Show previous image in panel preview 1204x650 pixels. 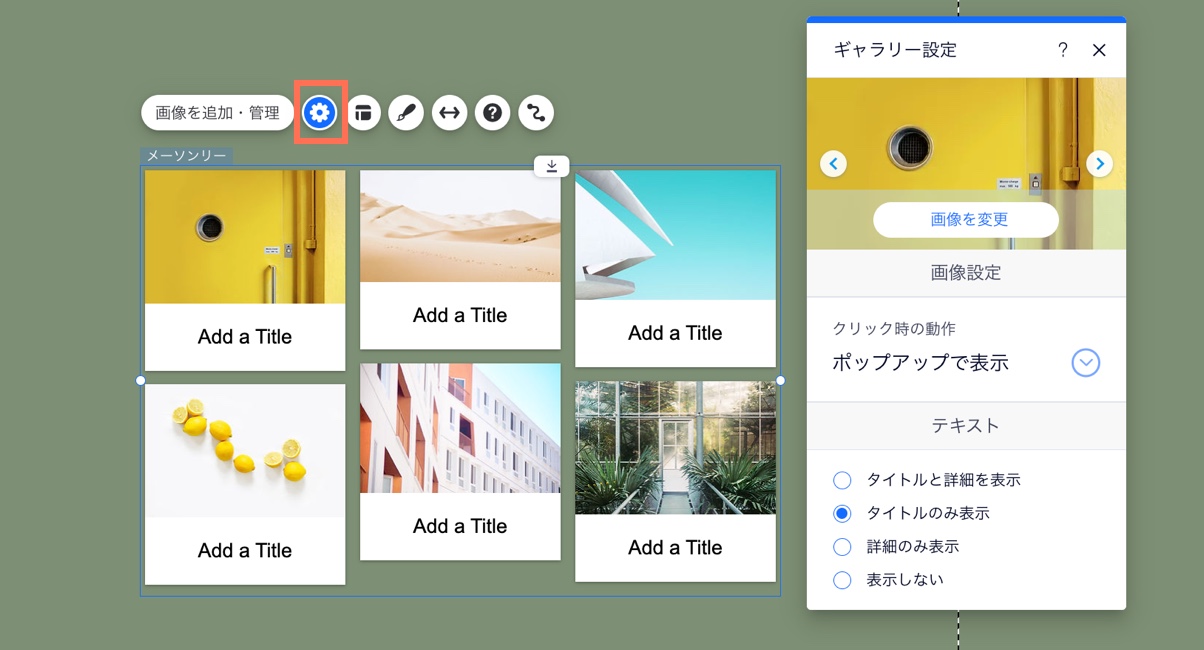pos(834,163)
